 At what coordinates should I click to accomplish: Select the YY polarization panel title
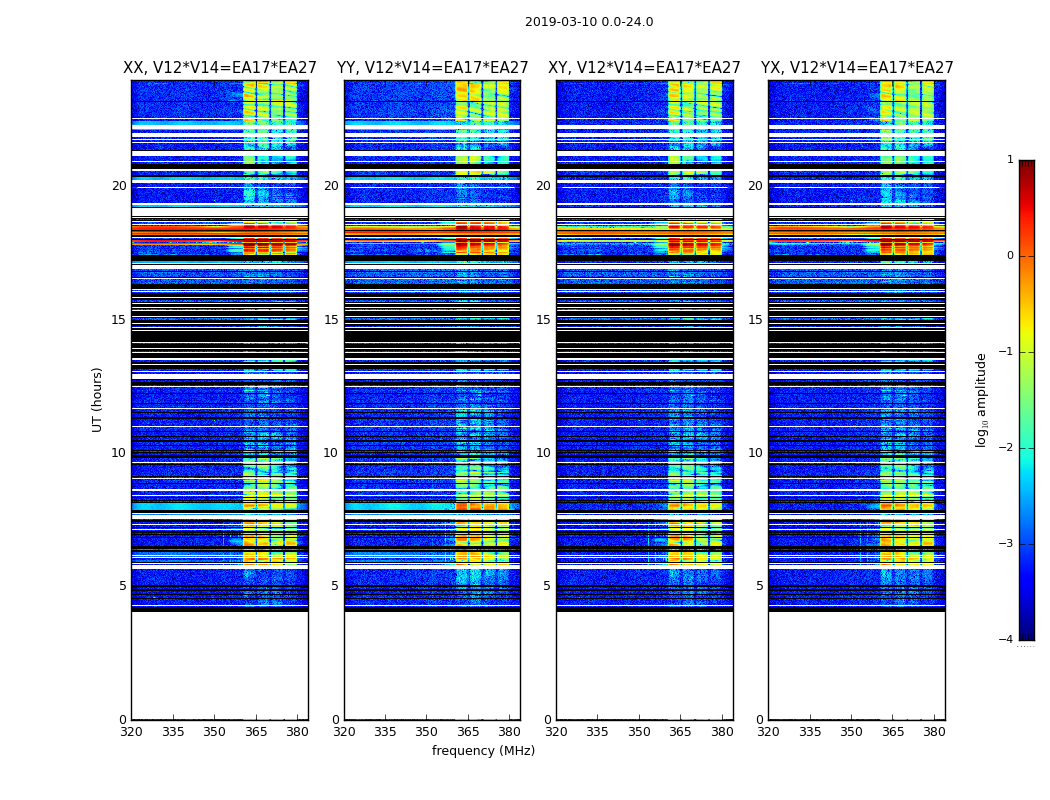[x=432, y=68]
